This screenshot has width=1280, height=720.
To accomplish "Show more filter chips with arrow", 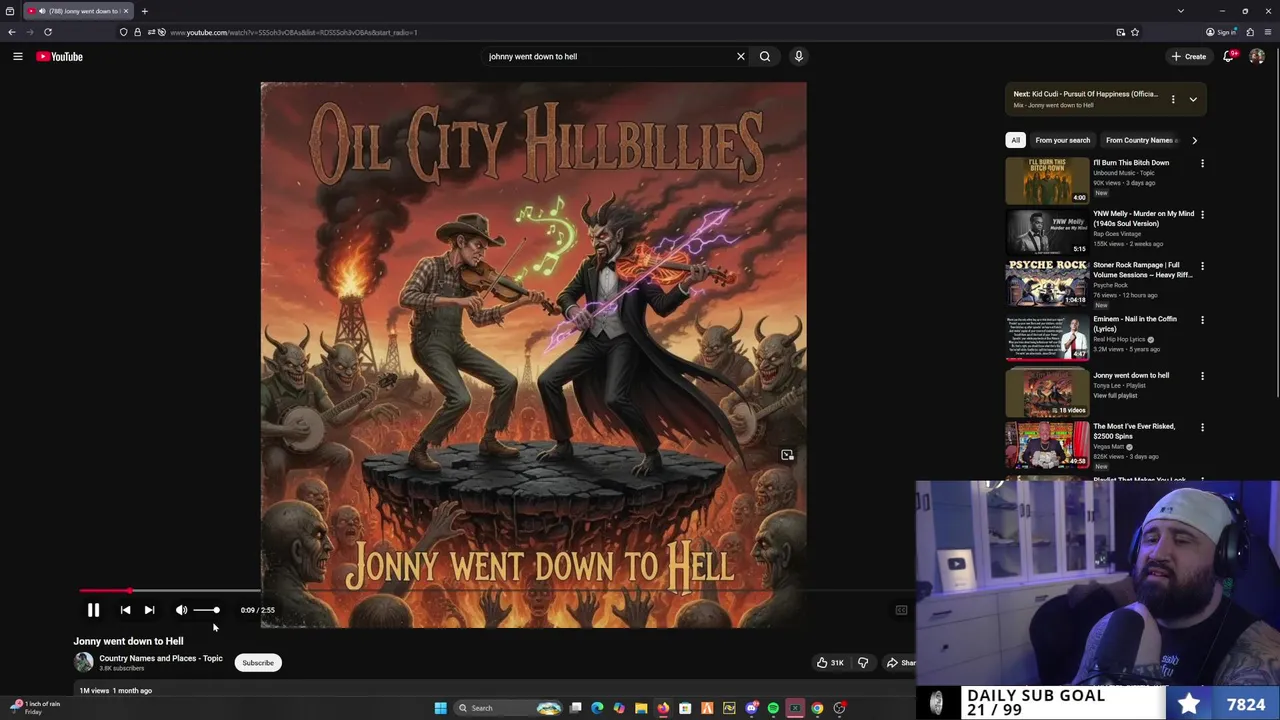I will 1194,140.
